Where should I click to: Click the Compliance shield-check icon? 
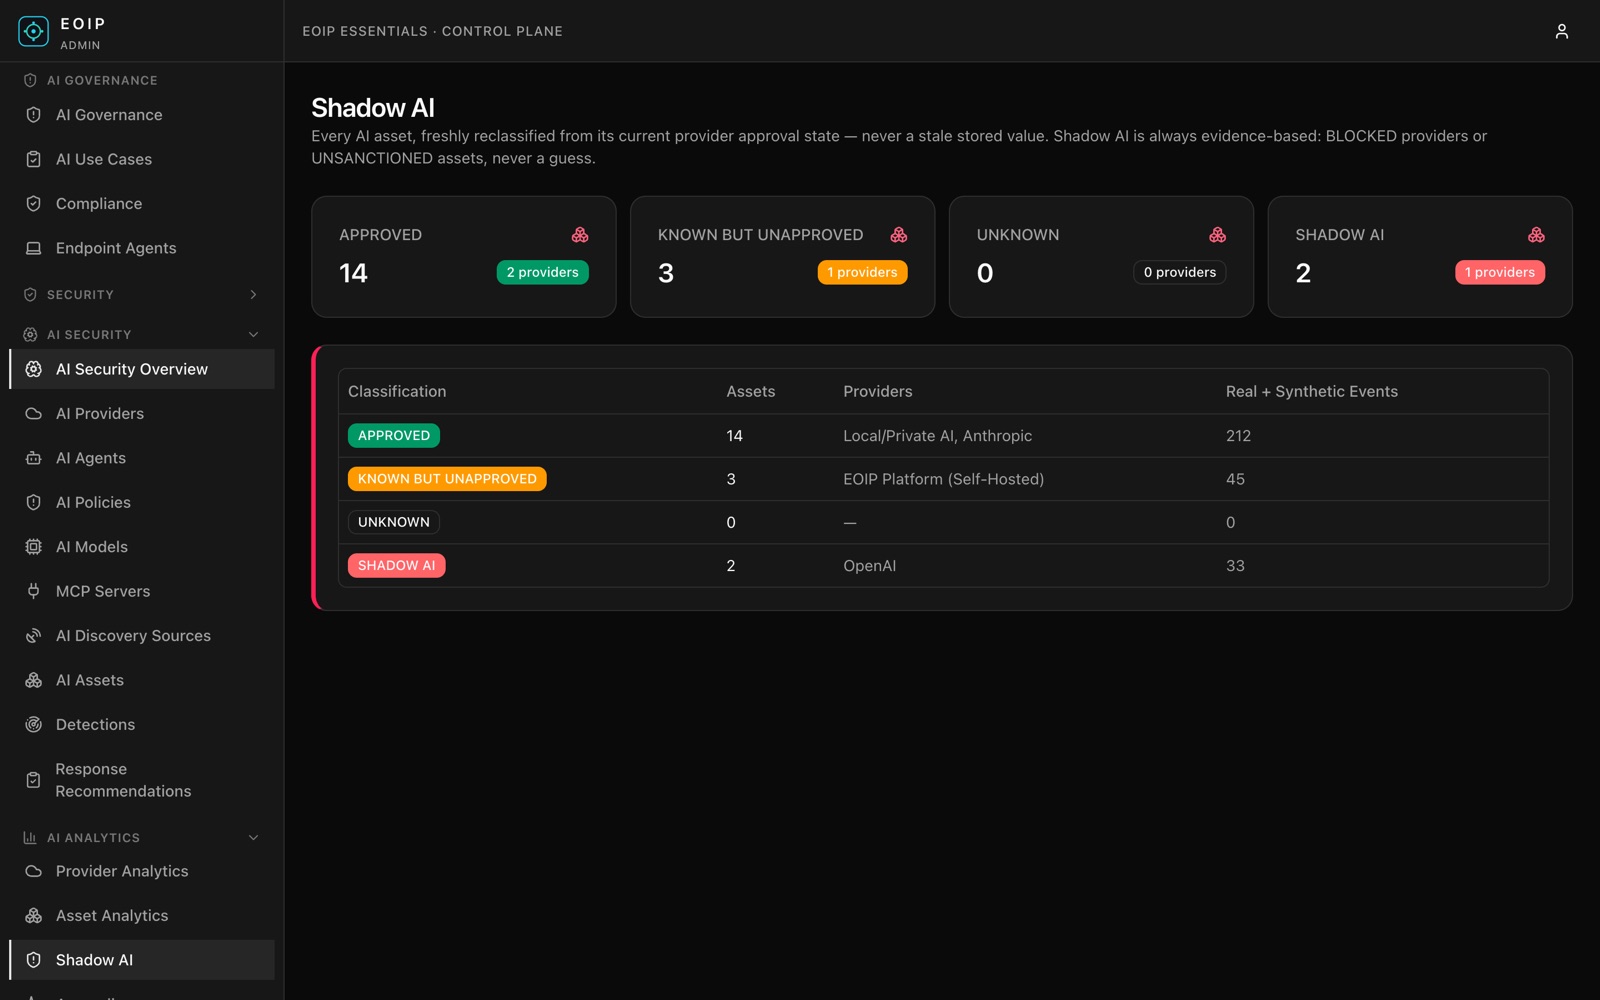pyautogui.click(x=33, y=204)
